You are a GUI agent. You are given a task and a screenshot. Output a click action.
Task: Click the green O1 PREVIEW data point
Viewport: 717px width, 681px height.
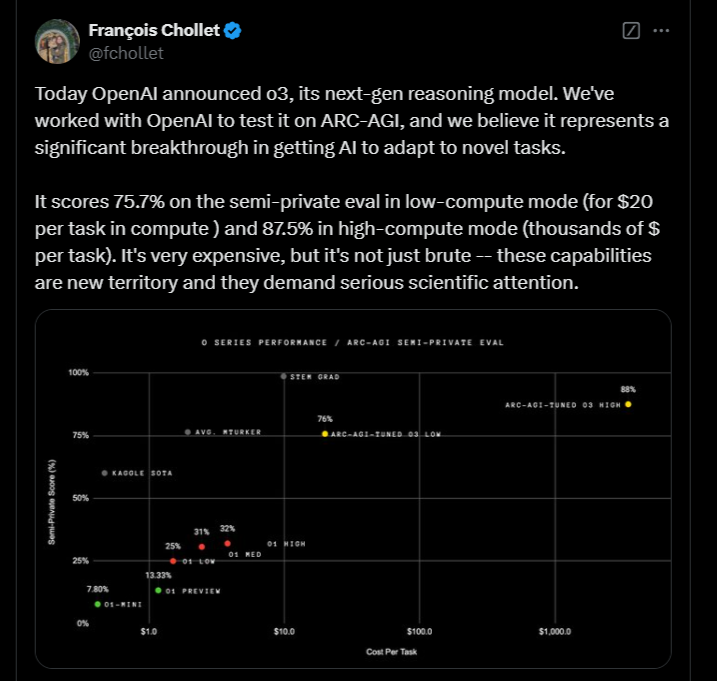pos(158,590)
